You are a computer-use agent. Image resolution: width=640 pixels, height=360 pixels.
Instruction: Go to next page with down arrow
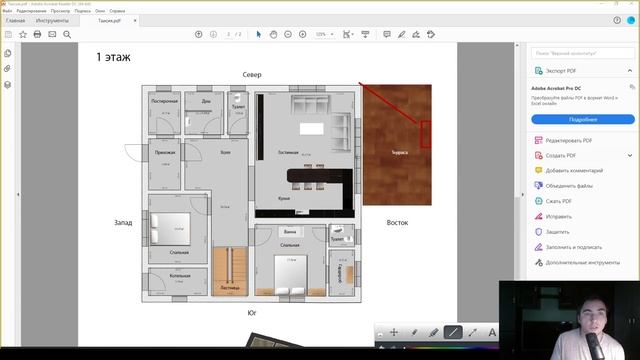(x=213, y=35)
